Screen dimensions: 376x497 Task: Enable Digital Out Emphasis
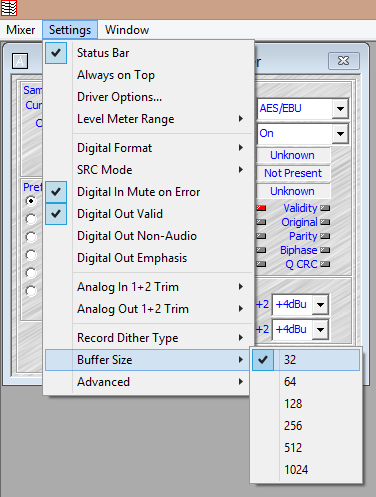[x=148, y=258]
